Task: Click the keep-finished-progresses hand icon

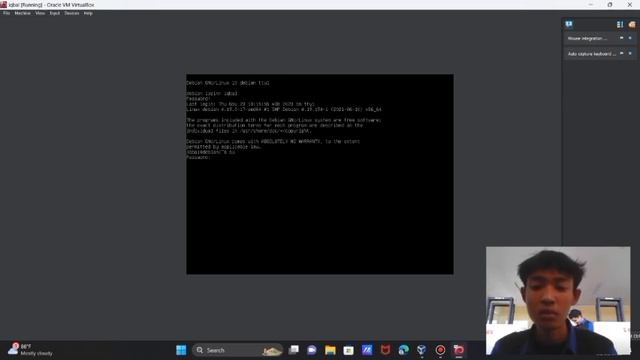Action: tap(632, 24)
